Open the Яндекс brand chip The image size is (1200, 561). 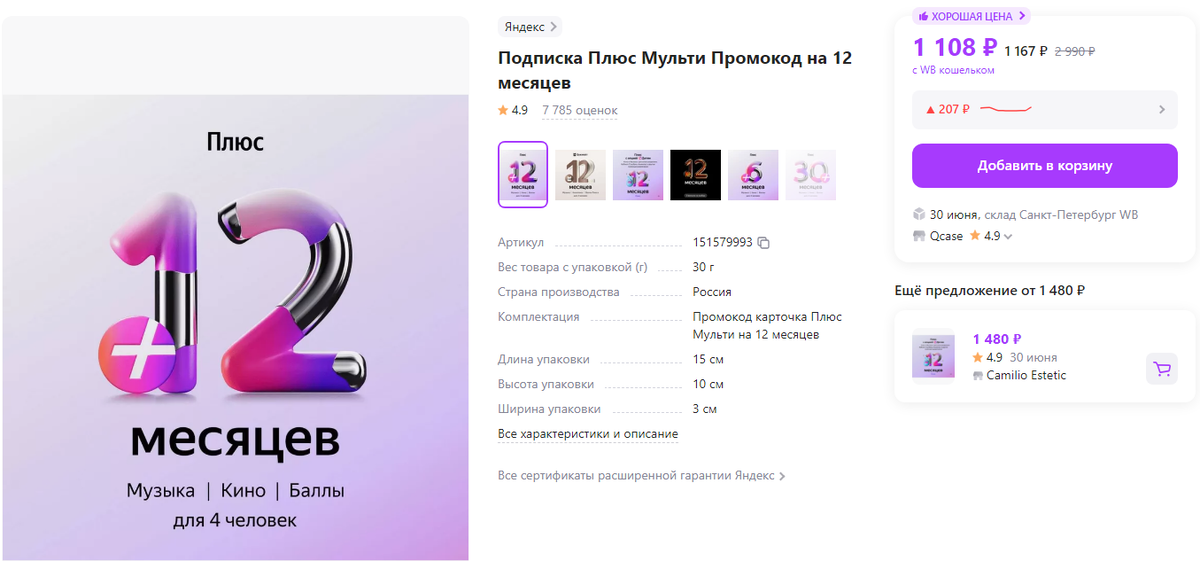pyautogui.click(x=531, y=27)
